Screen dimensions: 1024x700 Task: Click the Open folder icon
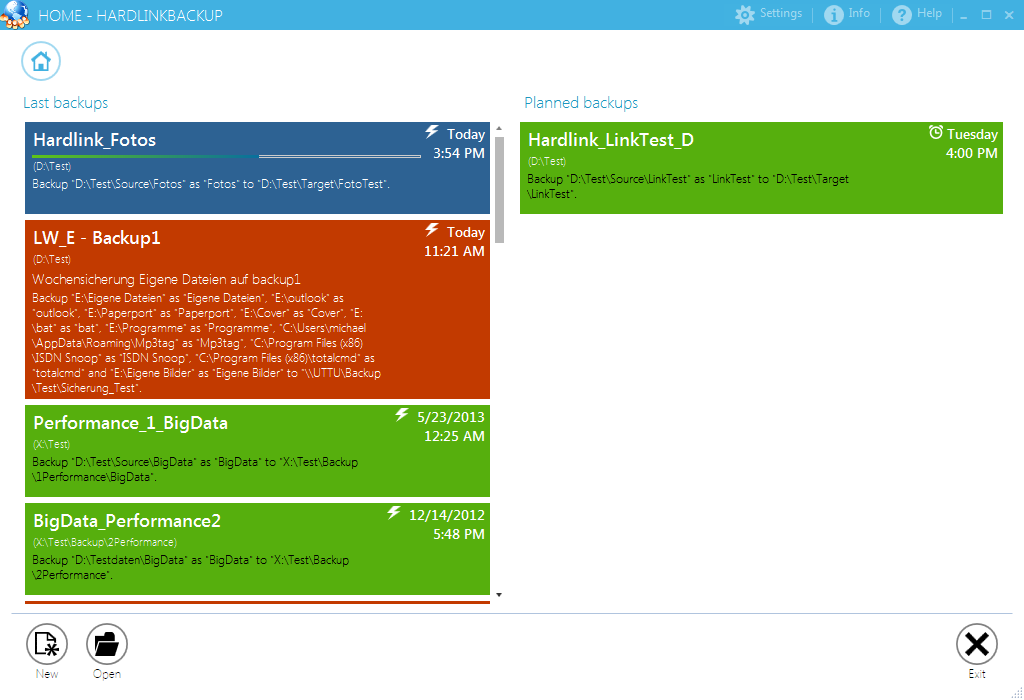tap(107, 645)
